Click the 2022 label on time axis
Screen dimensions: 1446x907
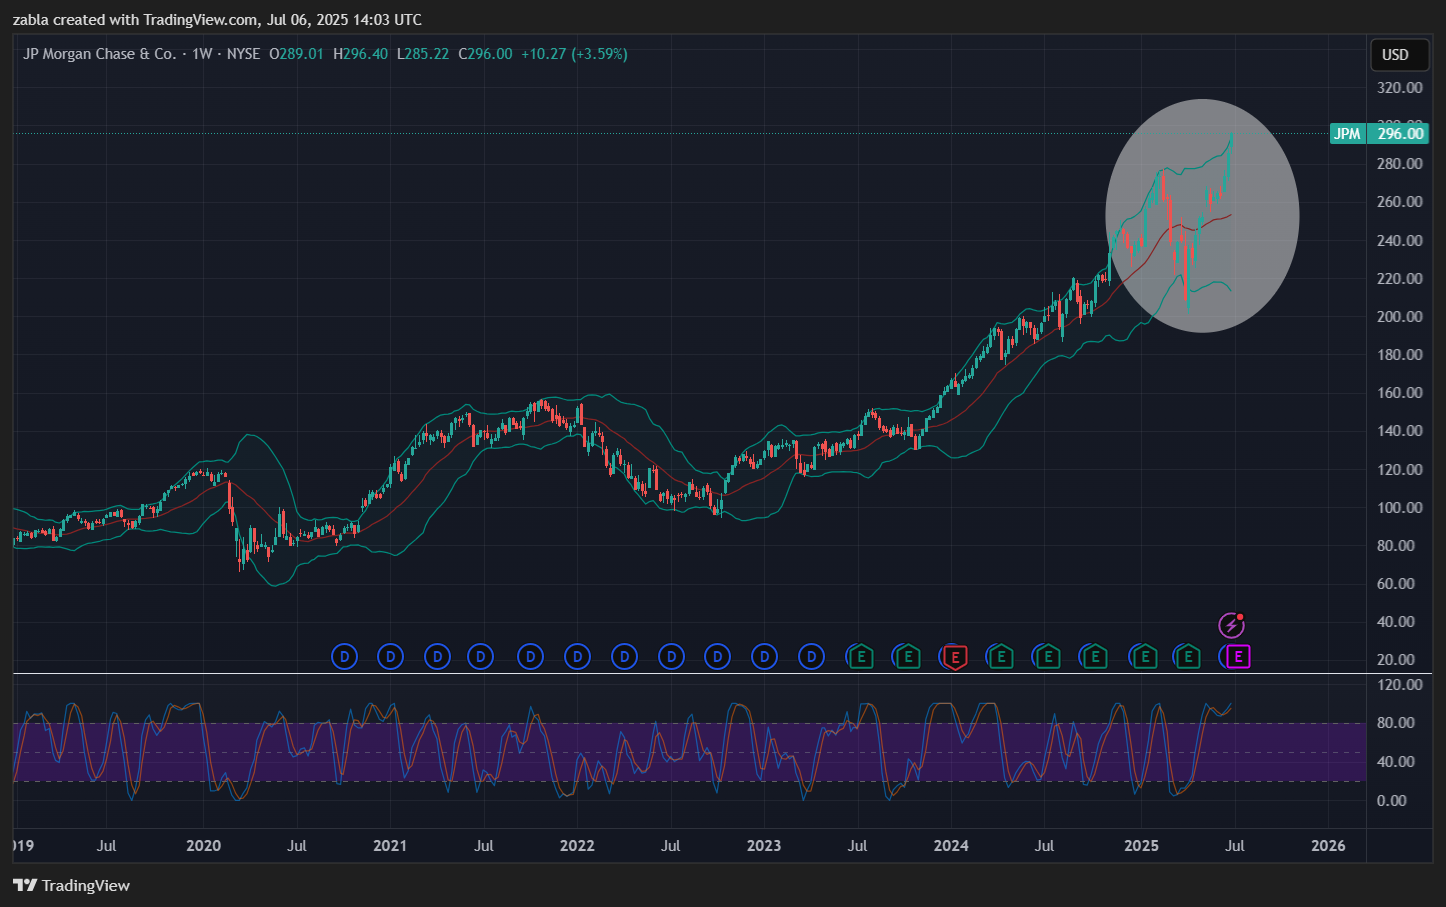tap(577, 846)
